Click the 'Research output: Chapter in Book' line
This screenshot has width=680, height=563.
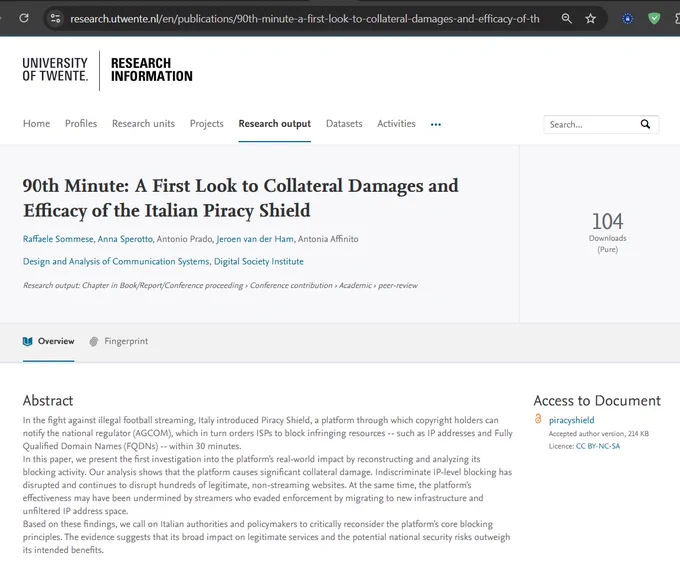[x=220, y=285]
